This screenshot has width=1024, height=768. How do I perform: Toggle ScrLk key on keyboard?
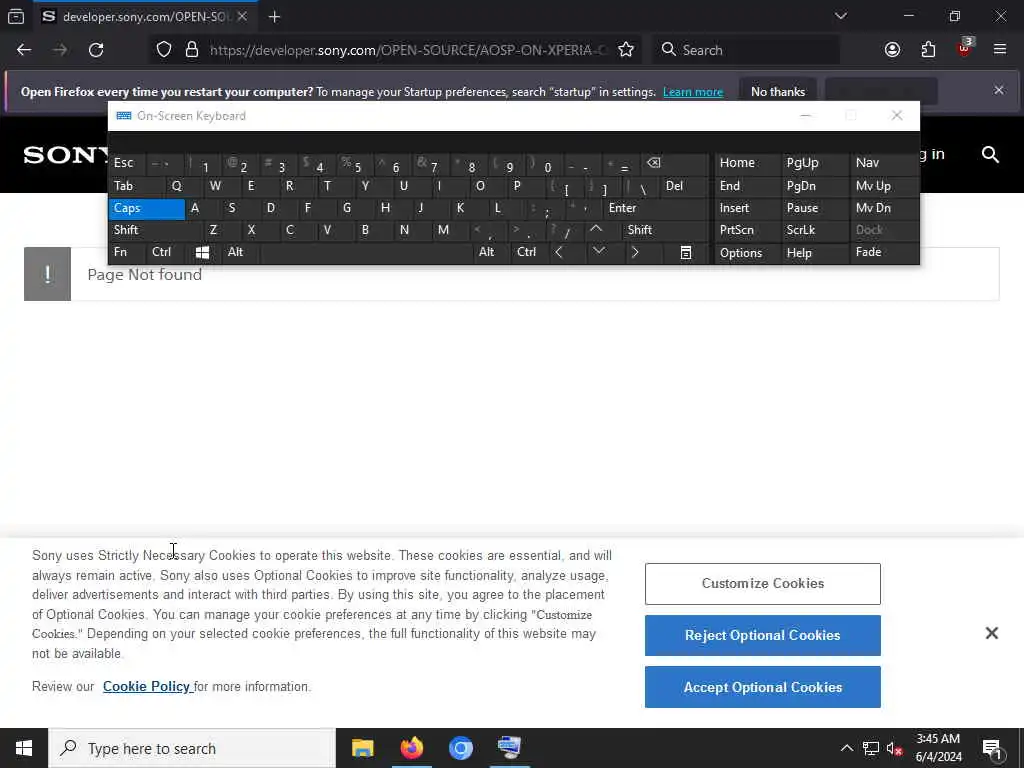tap(814, 230)
